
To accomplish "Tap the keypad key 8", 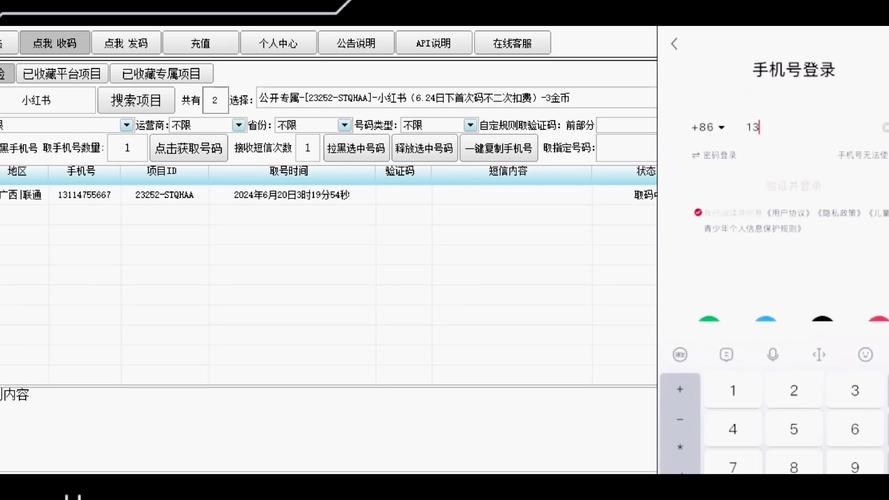I will [794, 464].
